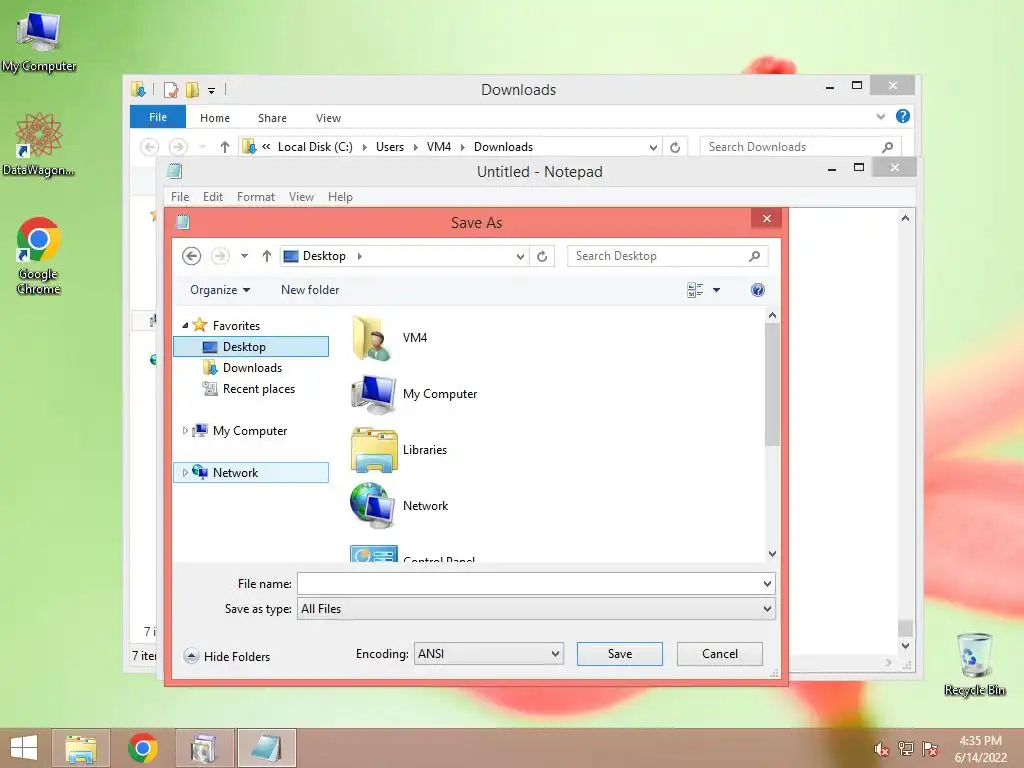Viewport: 1024px width, 768px height.
Task: Switch to Explorer View tab
Action: coord(328,118)
